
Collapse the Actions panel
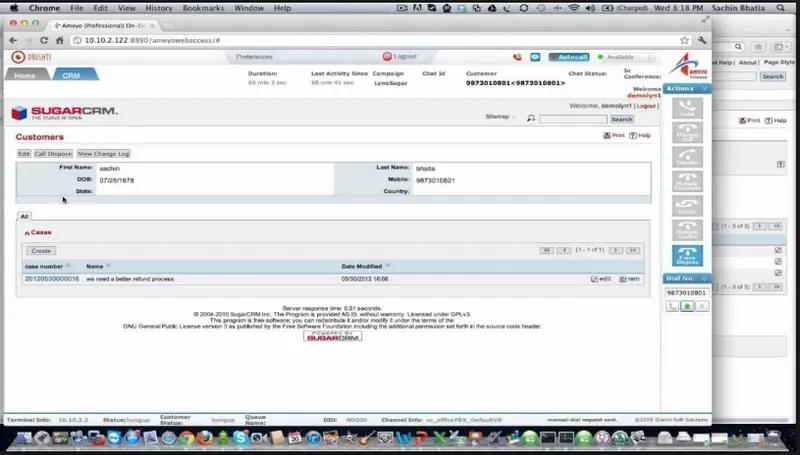pos(705,89)
